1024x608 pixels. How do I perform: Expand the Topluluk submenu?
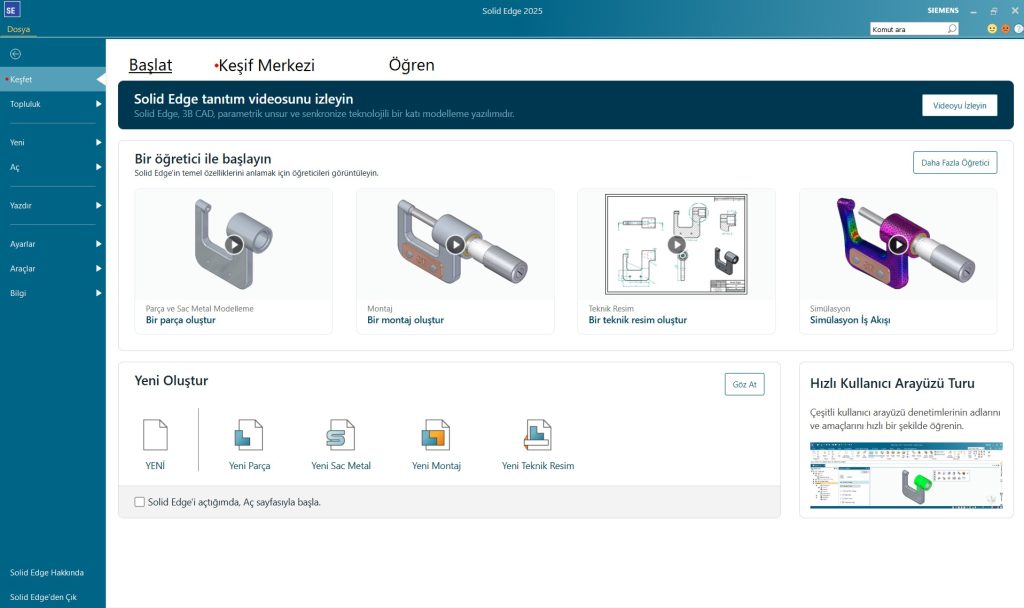[98, 104]
